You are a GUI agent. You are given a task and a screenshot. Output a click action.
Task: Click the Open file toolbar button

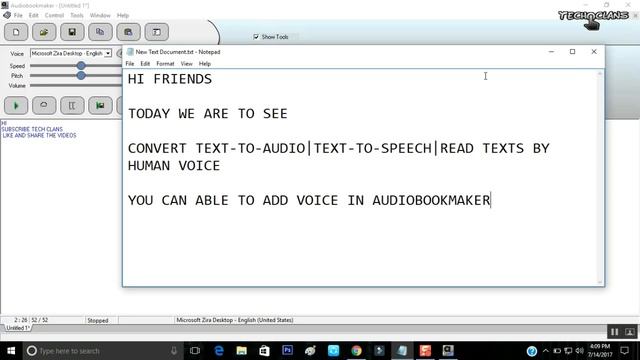click(44, 32)
